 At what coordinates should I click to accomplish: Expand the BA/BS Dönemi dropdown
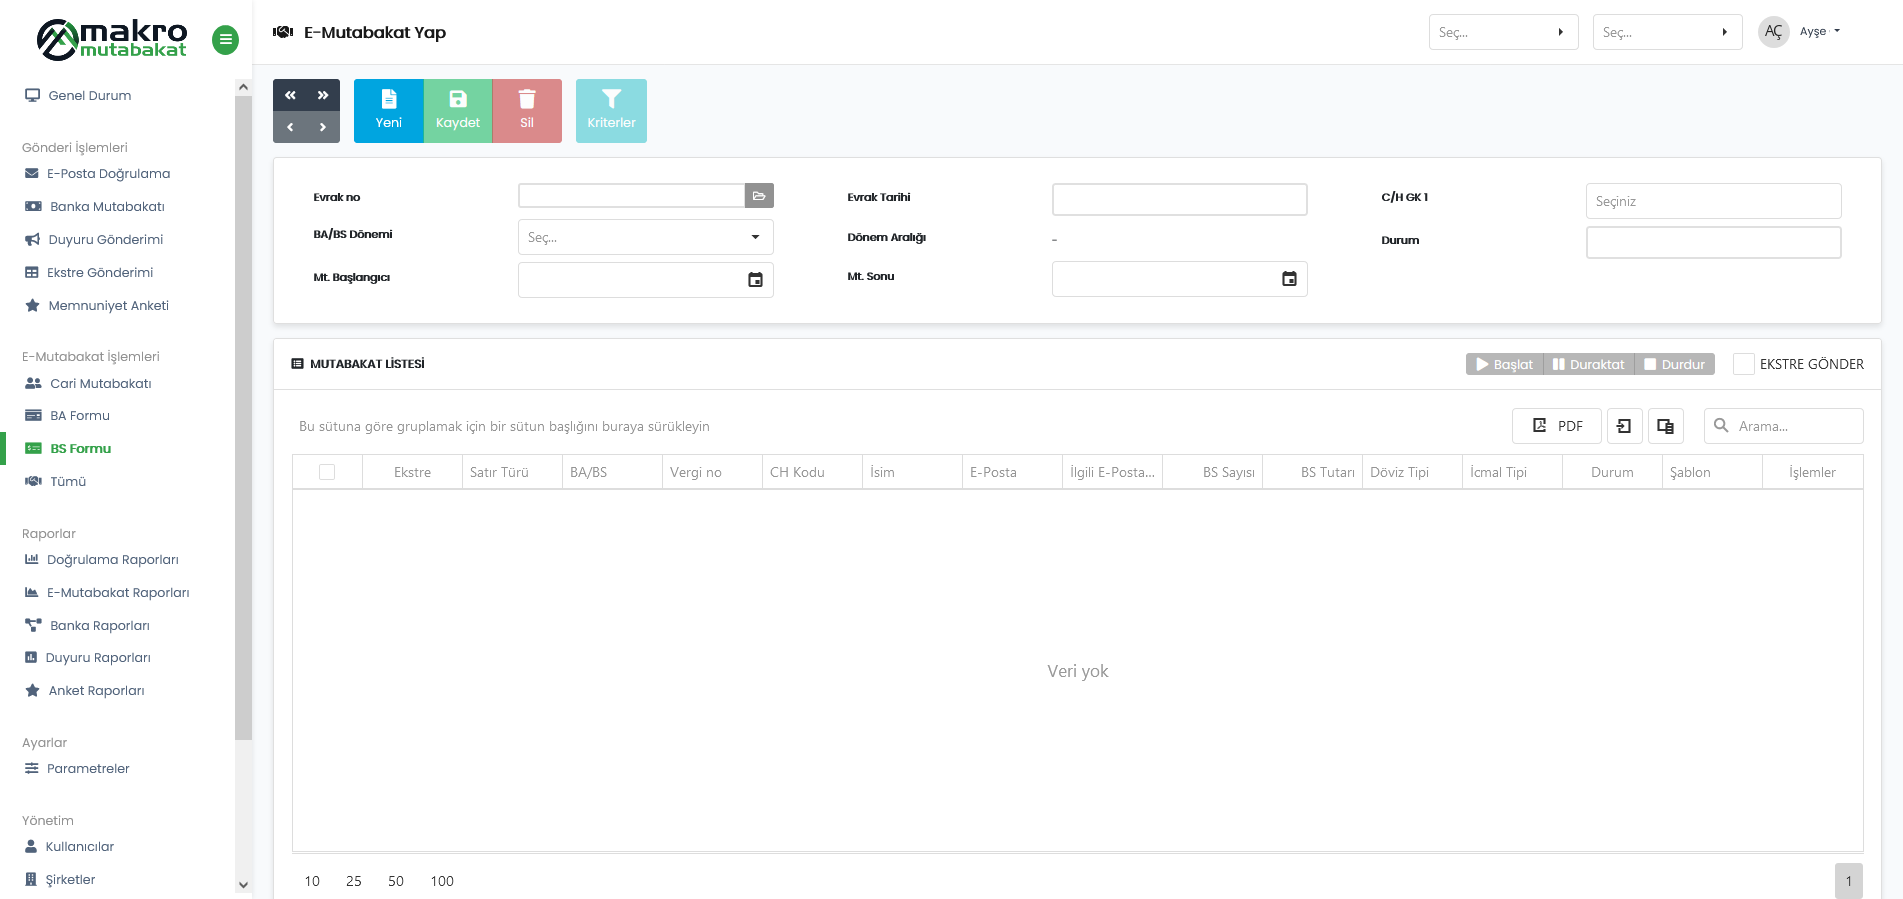645,237
